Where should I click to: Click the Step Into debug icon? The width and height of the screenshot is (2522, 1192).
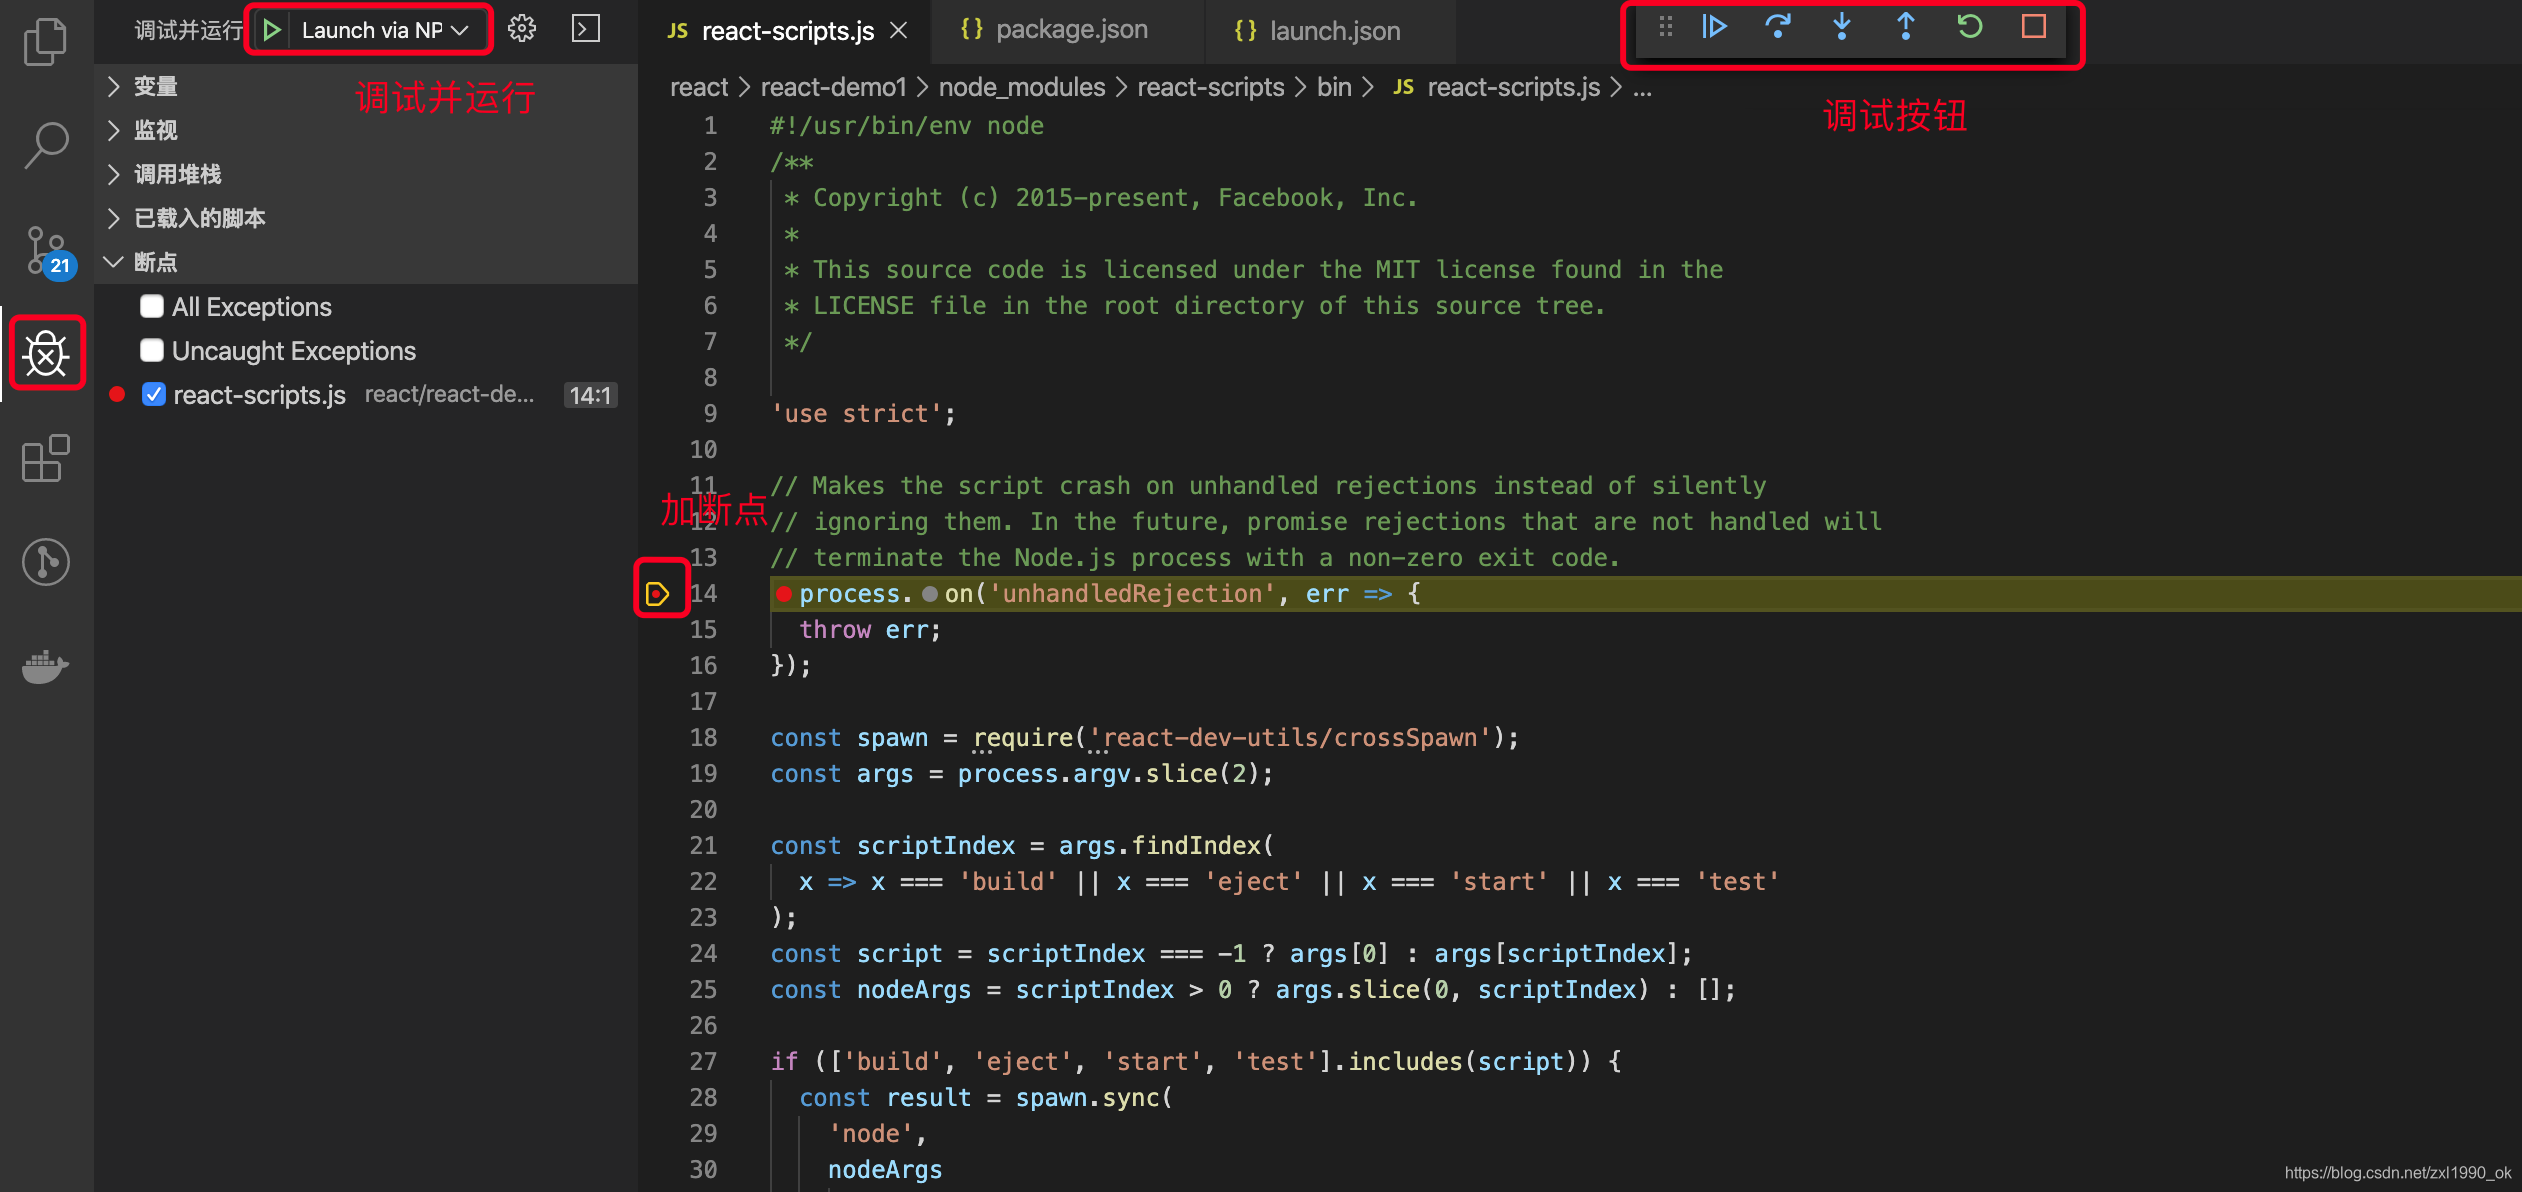(x=1841, y=28)
